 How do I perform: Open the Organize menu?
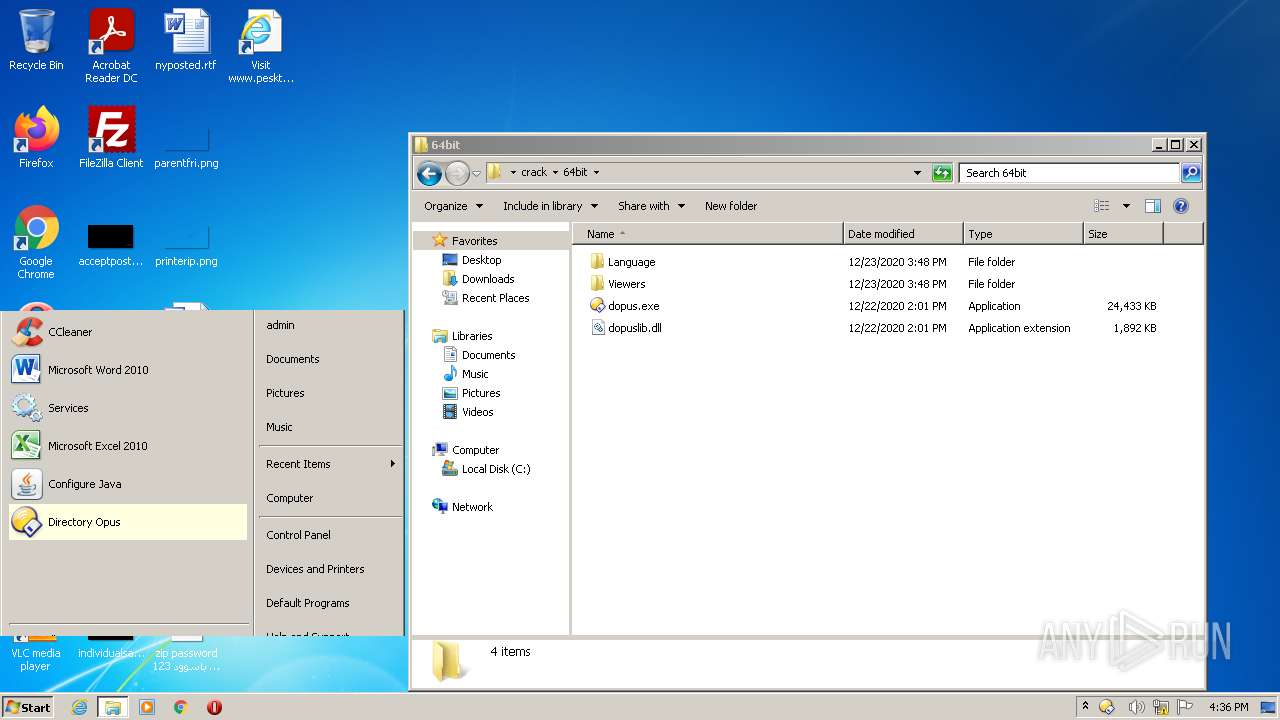pos(453,206)
